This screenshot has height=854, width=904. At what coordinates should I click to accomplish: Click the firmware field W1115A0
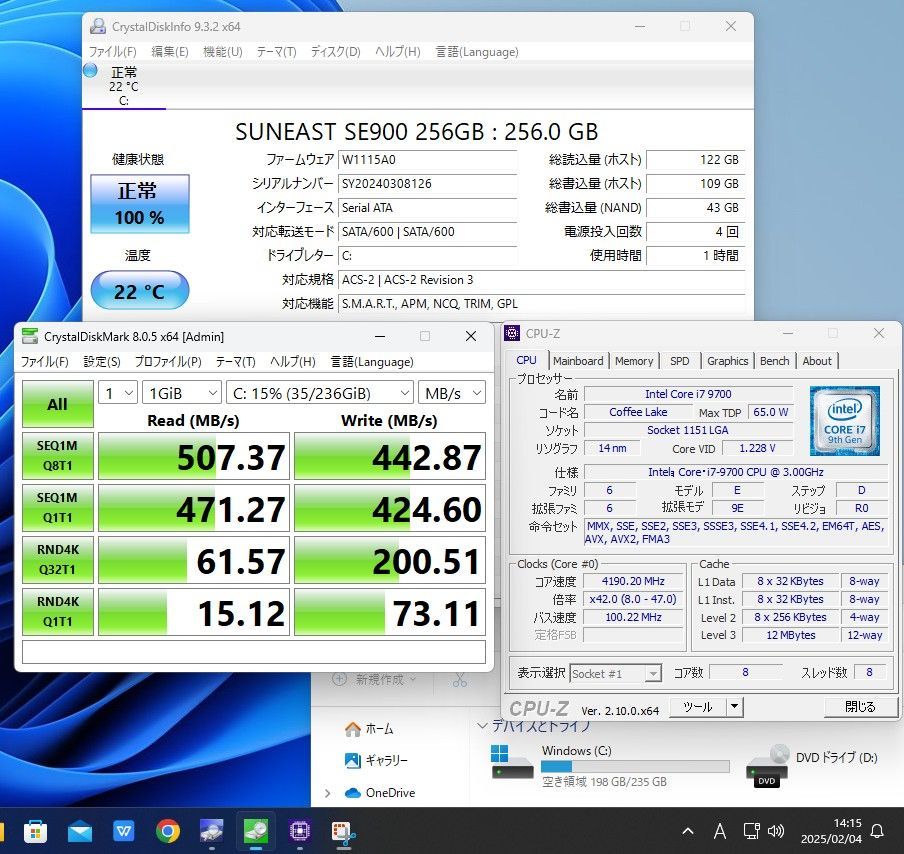[x=427, y=160]
